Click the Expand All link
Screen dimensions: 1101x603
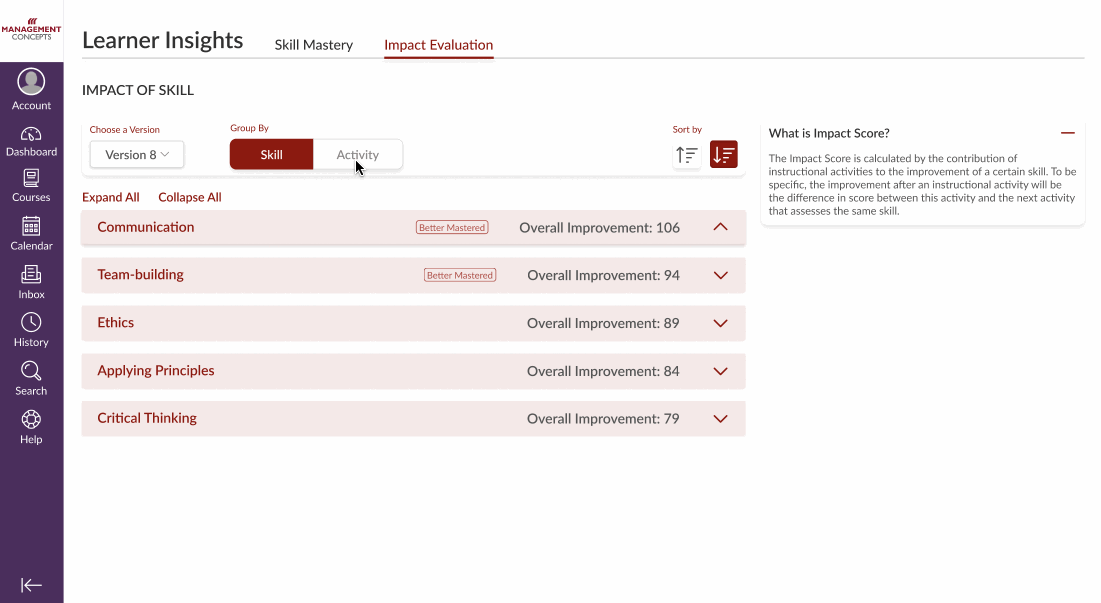(110, 197)
